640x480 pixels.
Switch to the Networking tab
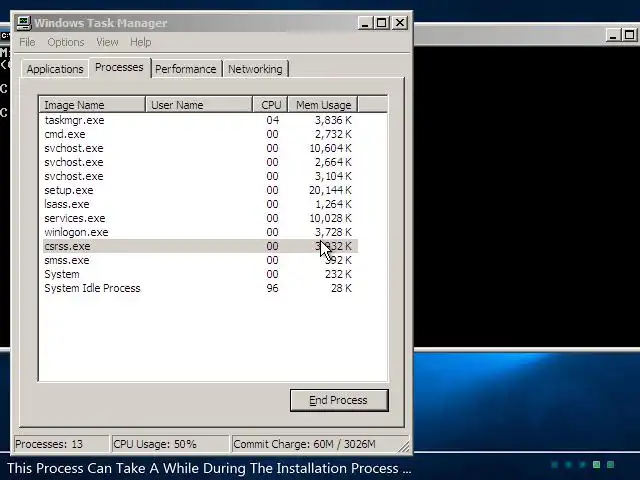tap(255, 69)
